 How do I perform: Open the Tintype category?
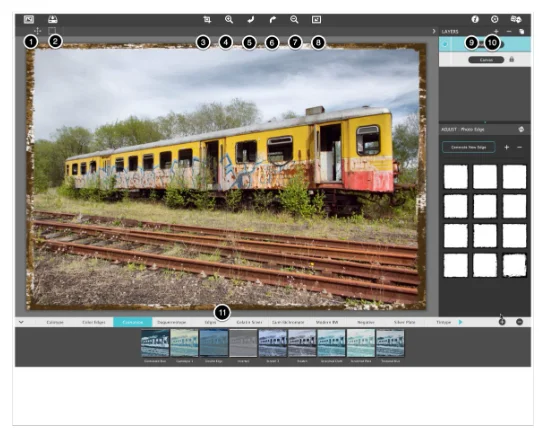[x=443, y=322]
